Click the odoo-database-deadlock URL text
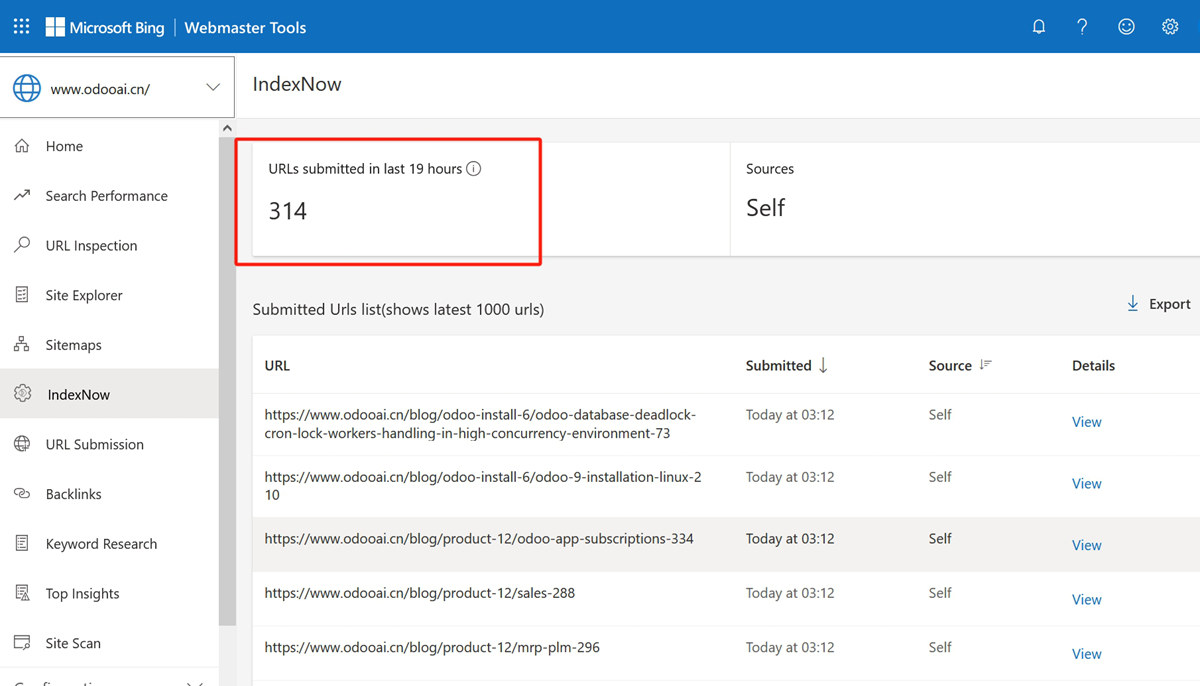This screenshot has width=1200, height=686. (x=480, y=424)
